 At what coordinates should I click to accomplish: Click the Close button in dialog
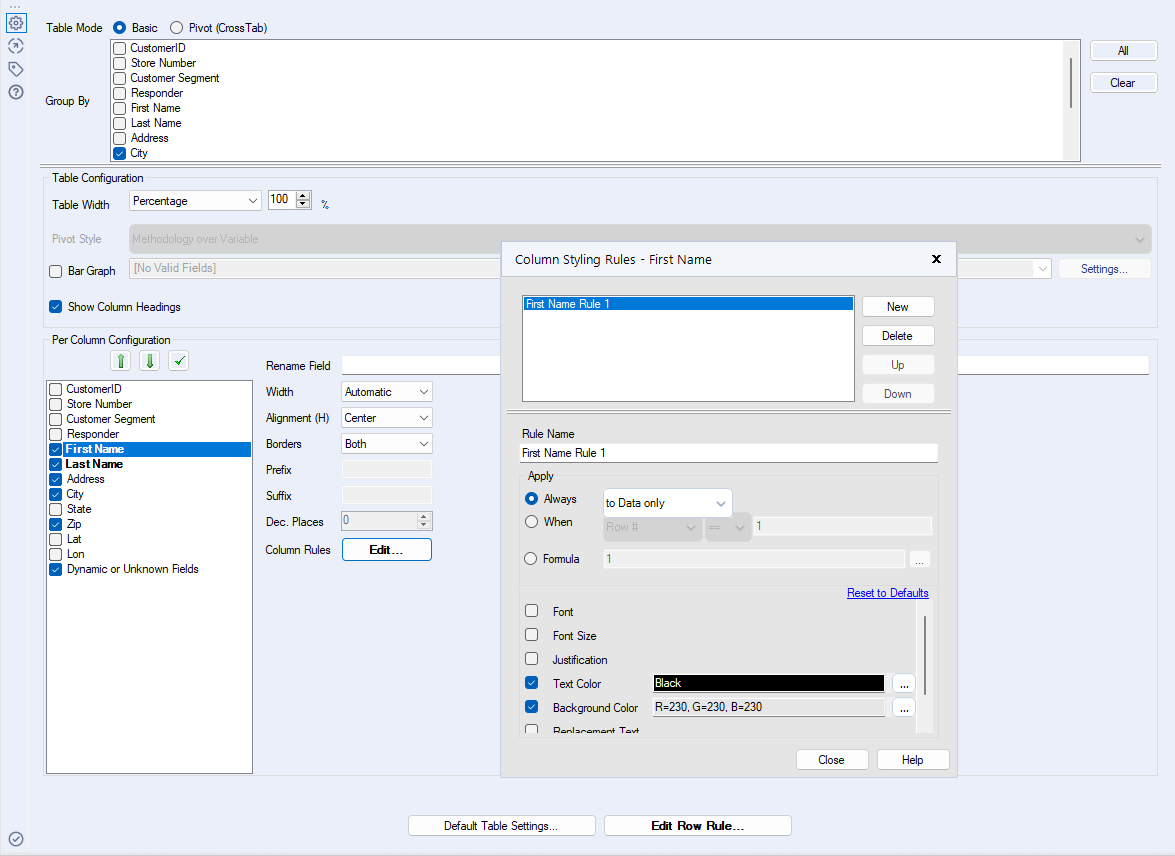(832, 759)
